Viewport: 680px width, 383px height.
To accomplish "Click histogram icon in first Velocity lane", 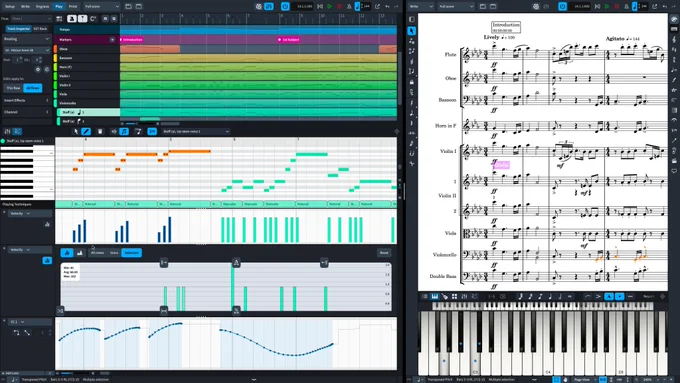I will tap(47, 224).
